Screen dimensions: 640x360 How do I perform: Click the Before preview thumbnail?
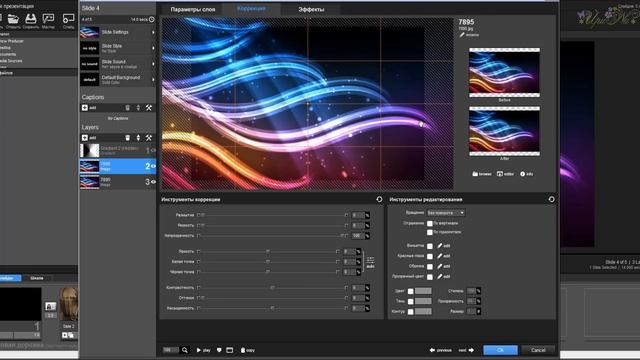click(x=504, y=73)
